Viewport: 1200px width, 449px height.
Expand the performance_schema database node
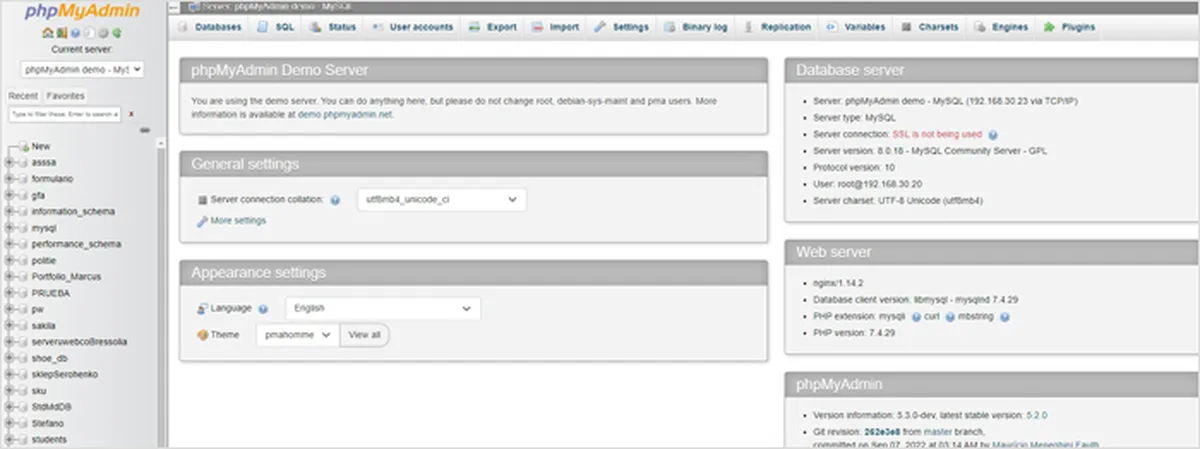click(x=9, y=244)
